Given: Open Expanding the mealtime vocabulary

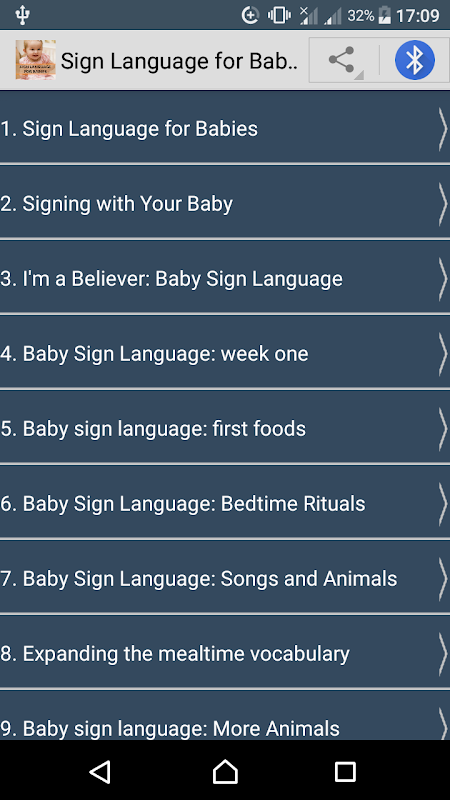Looking at the screenshot, I should click(x=225, y=653).
